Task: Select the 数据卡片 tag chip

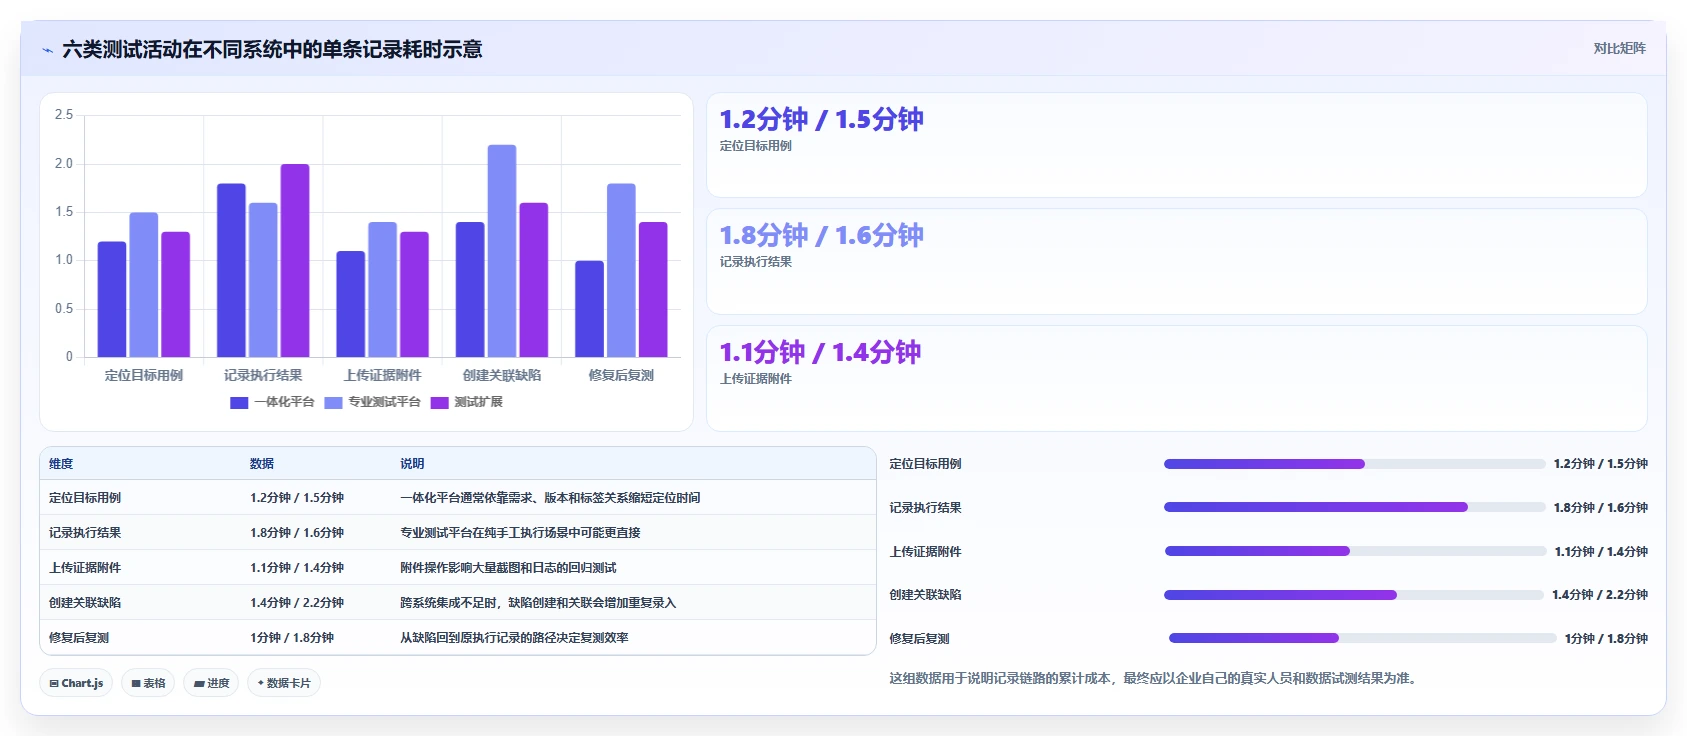Action: click(284, 683)
